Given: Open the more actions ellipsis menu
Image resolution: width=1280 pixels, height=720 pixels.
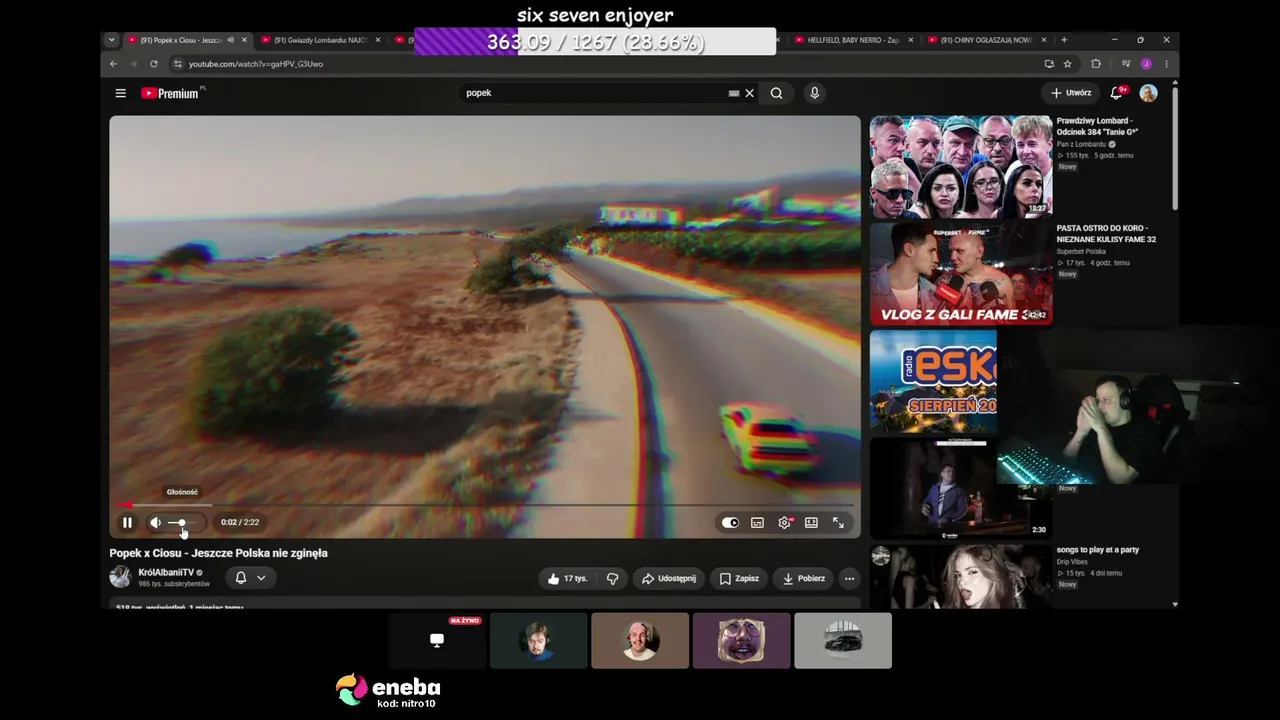Looking at the screenshot, I should click(x=849, y=578).
